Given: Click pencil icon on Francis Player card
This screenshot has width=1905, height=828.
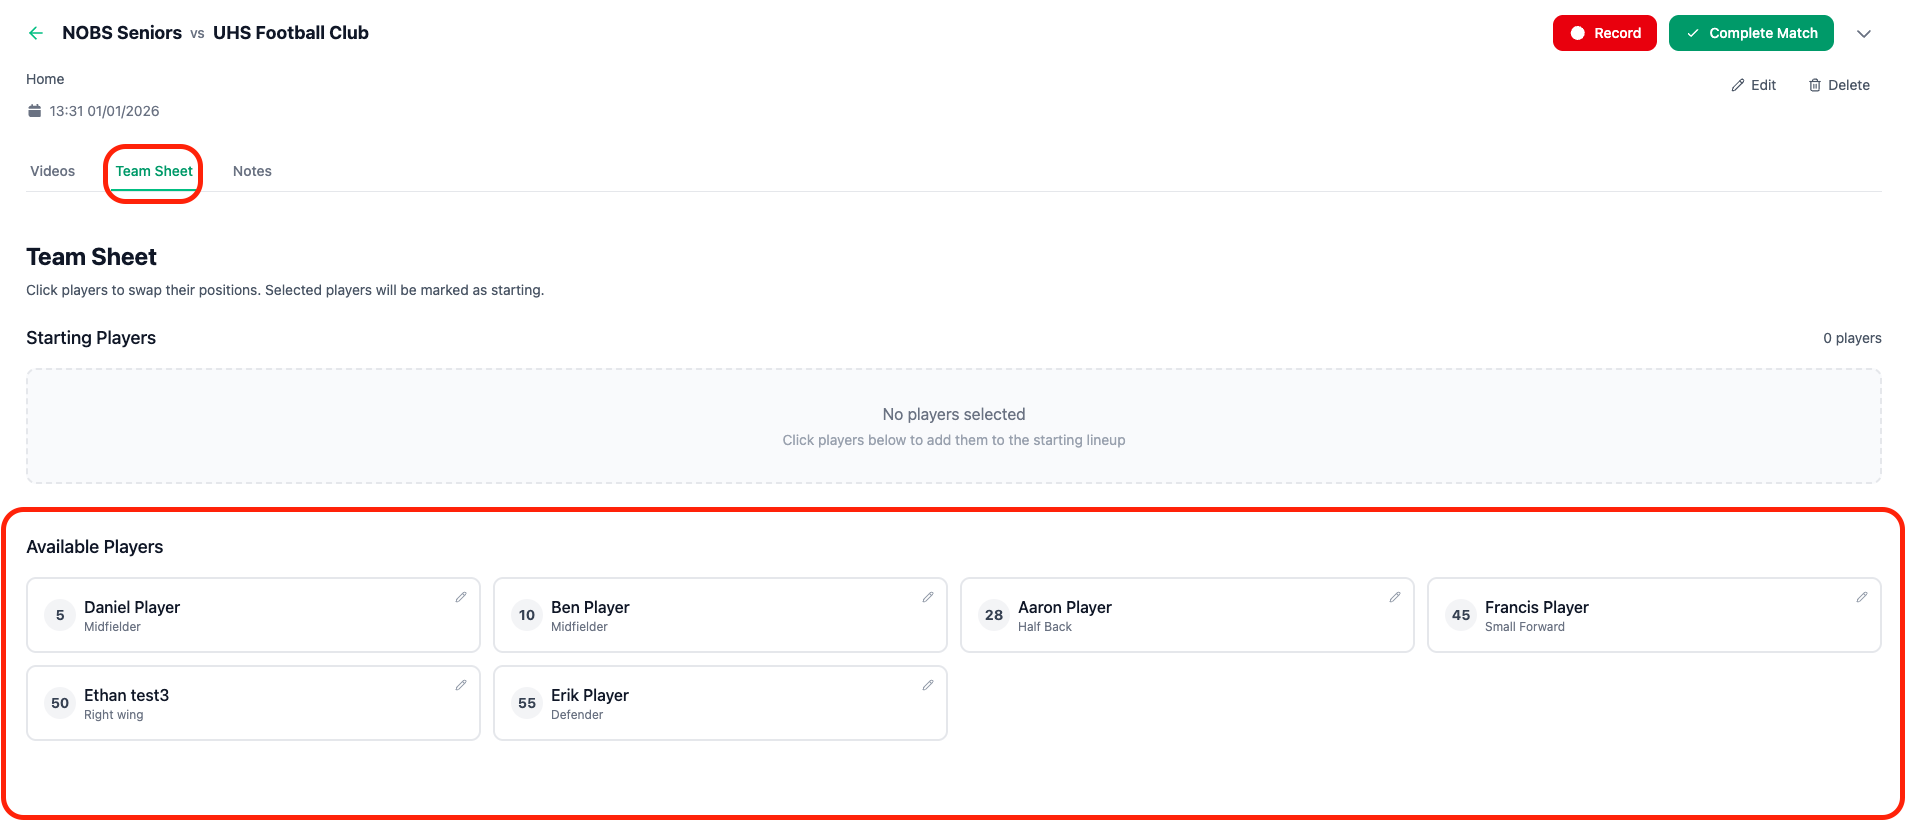Looking at the screenshot, I should pos(1862,597).
